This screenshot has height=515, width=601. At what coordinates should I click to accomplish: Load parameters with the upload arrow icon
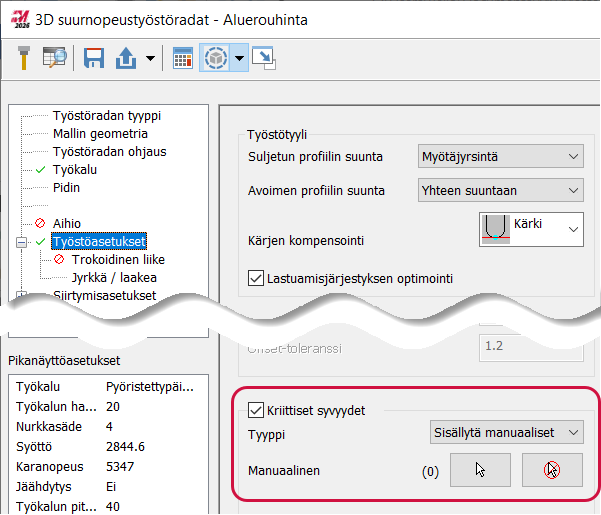(x=126, y=58)
